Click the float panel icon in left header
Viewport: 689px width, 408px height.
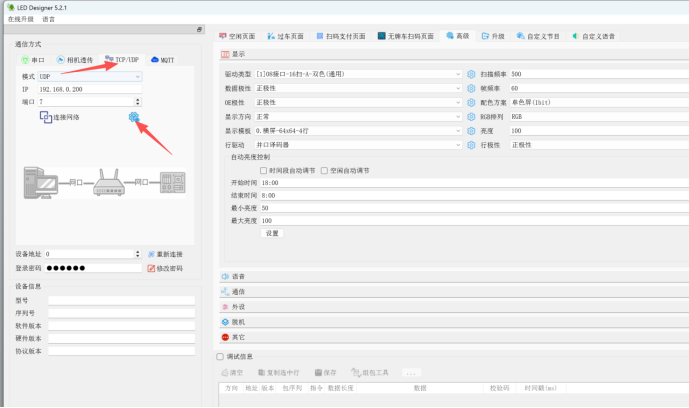tap(199, 29)
